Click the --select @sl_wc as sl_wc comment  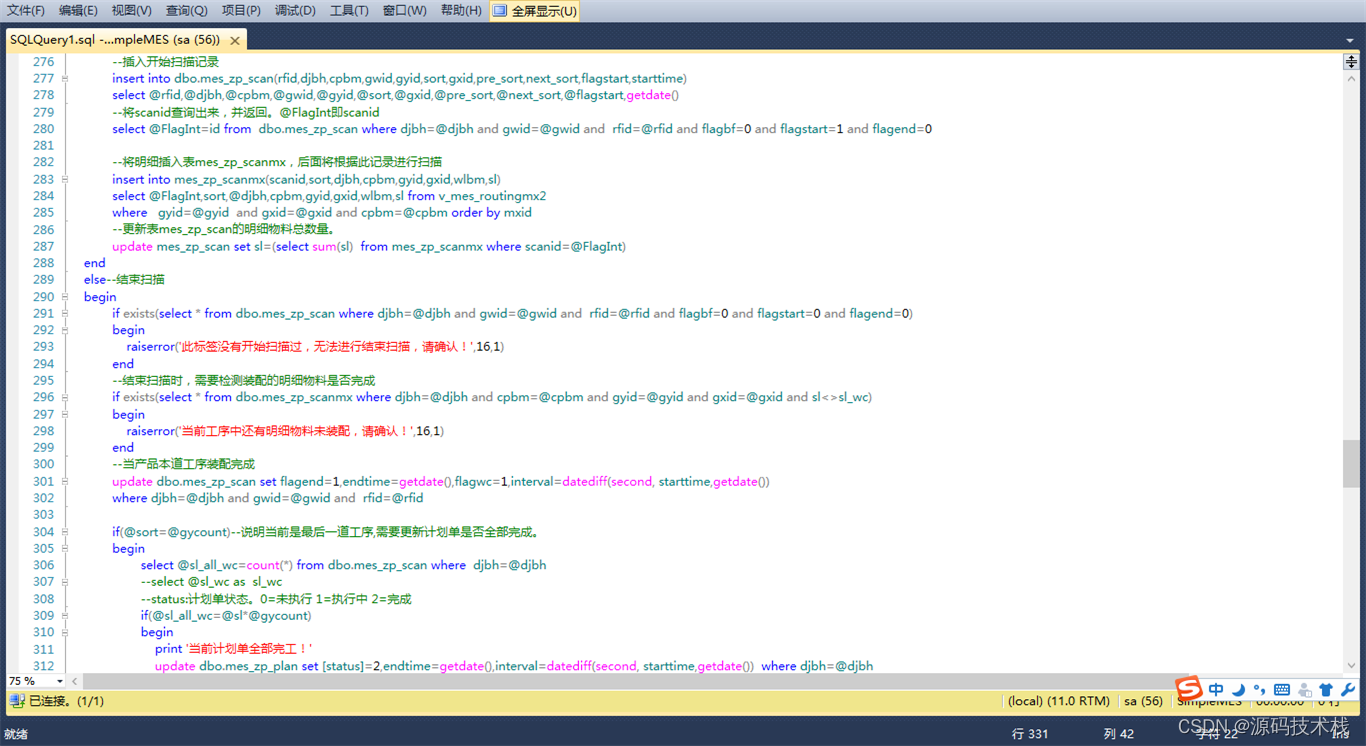[211, 582]
